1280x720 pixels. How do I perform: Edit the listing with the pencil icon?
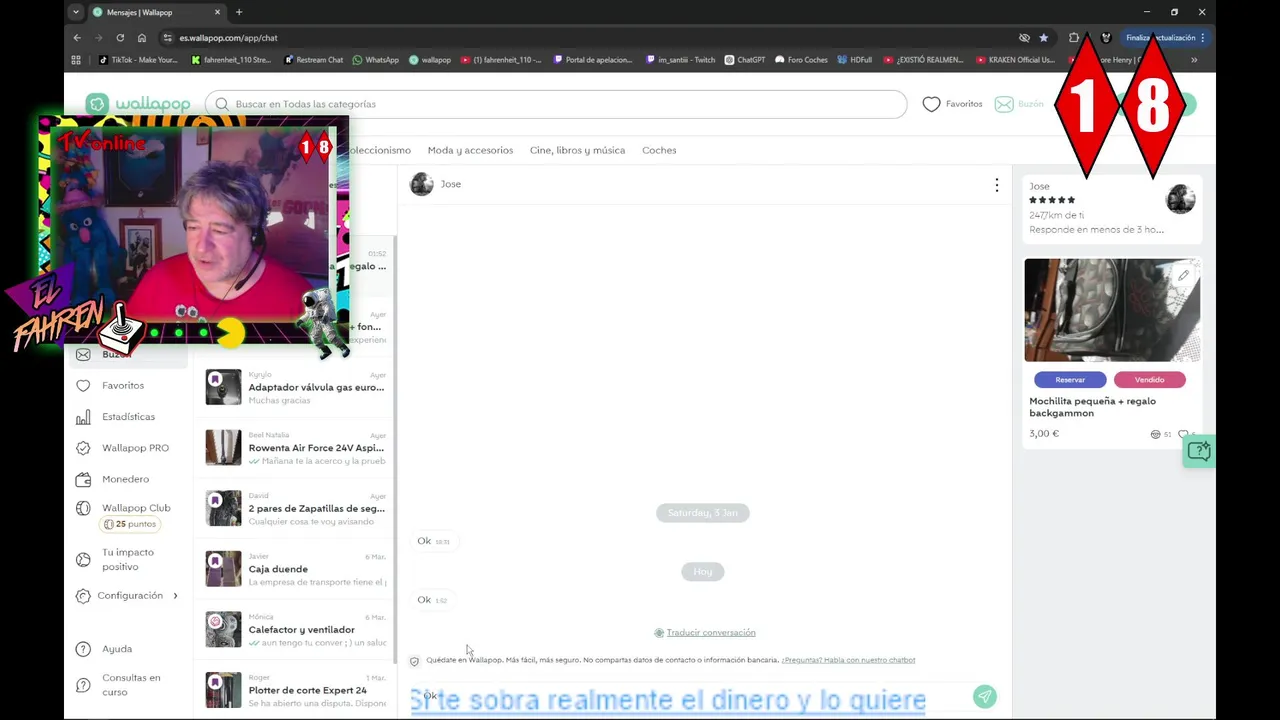pos(1183,276)
